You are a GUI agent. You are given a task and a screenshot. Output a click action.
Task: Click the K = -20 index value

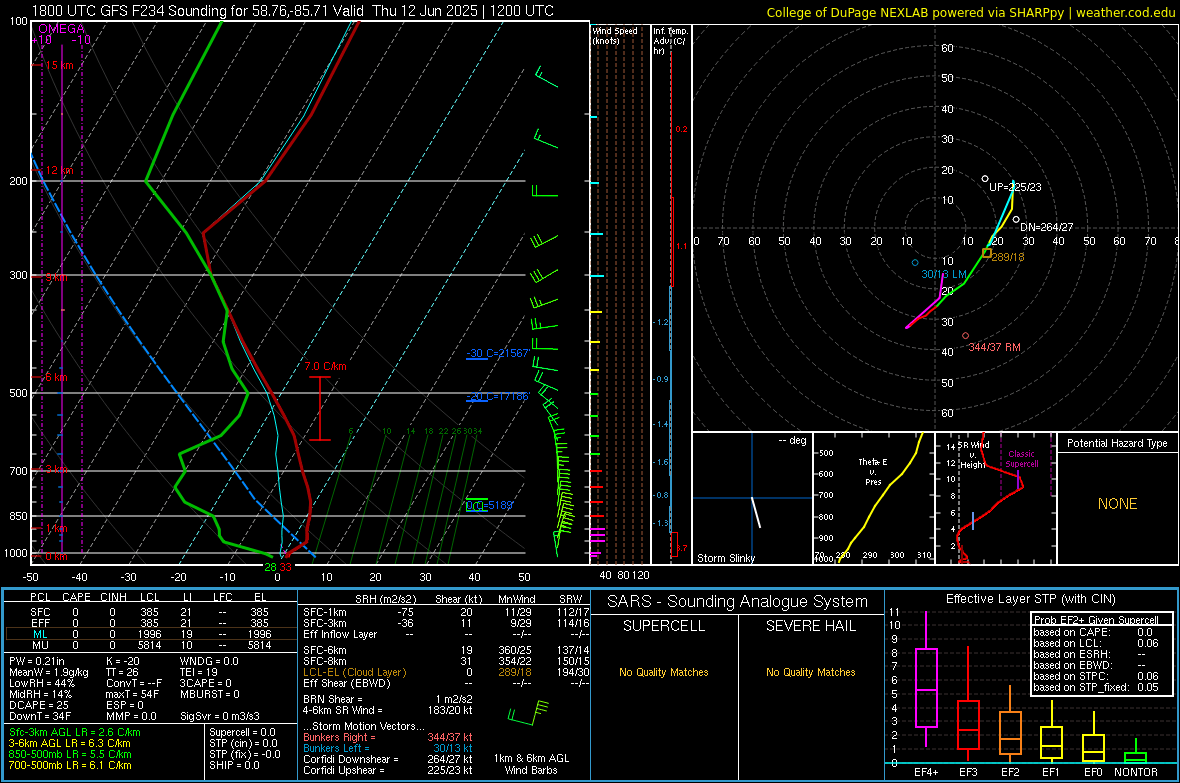(123, 661)
